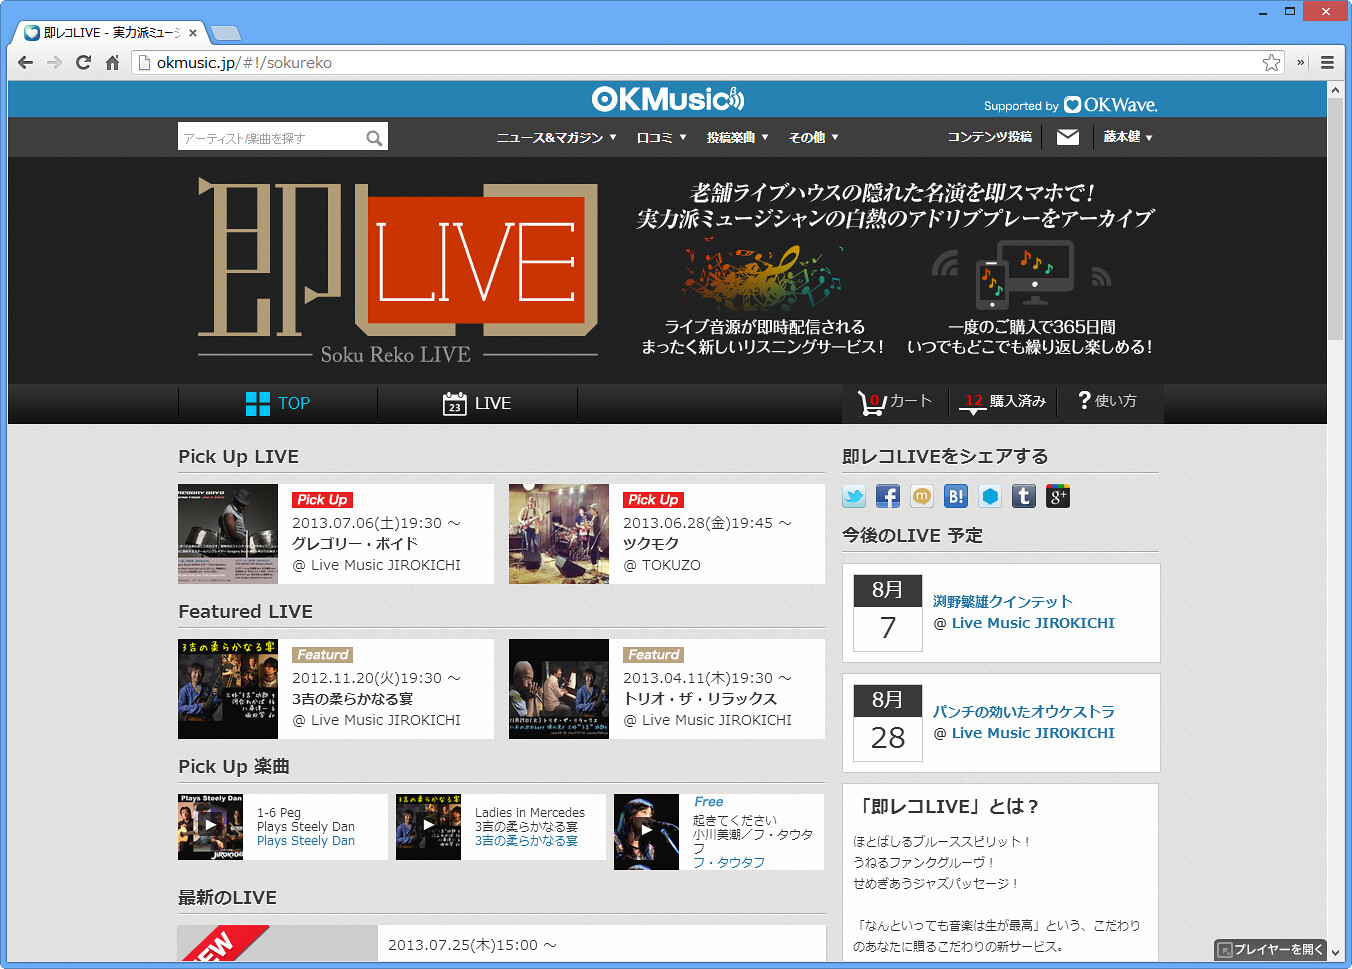Open the トリオ・ザ・リラックス photo thumbnail

559,689
